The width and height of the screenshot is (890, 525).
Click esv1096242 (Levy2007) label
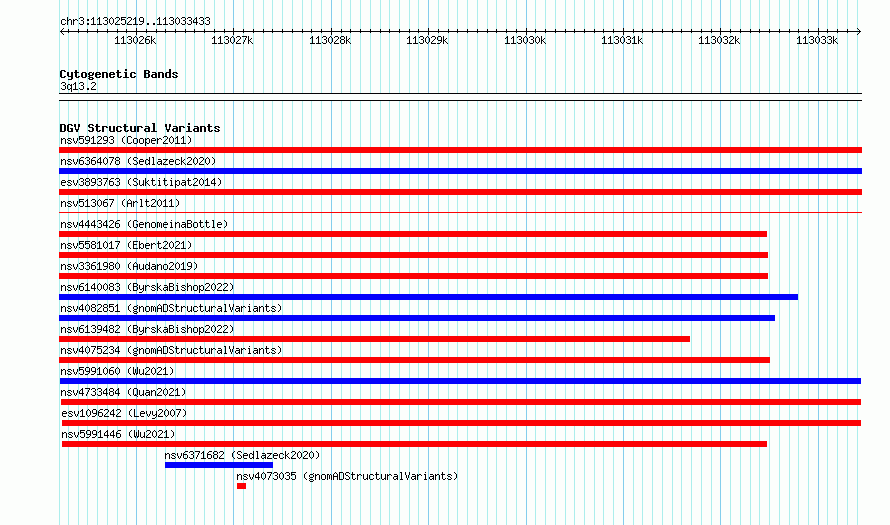pos(124,413)
